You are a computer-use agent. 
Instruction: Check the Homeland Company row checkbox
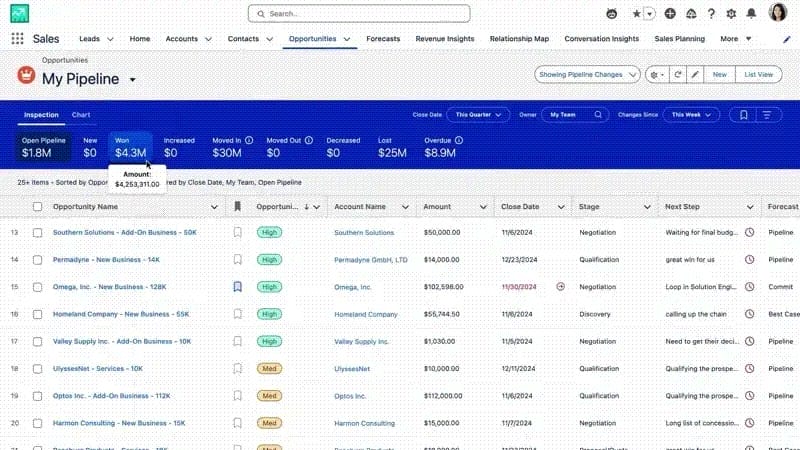pos(37,314)
